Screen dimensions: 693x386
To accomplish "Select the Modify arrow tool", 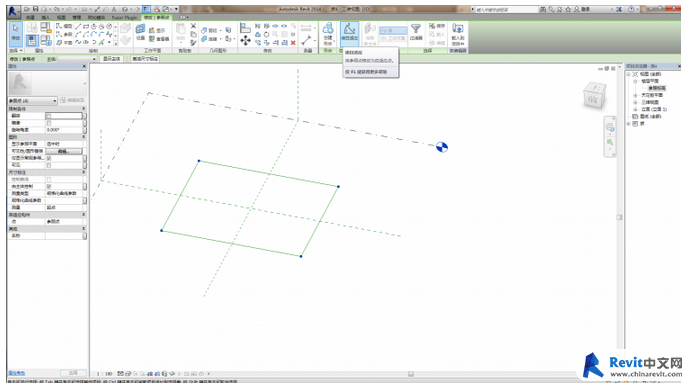I will (x=15, y=33).
